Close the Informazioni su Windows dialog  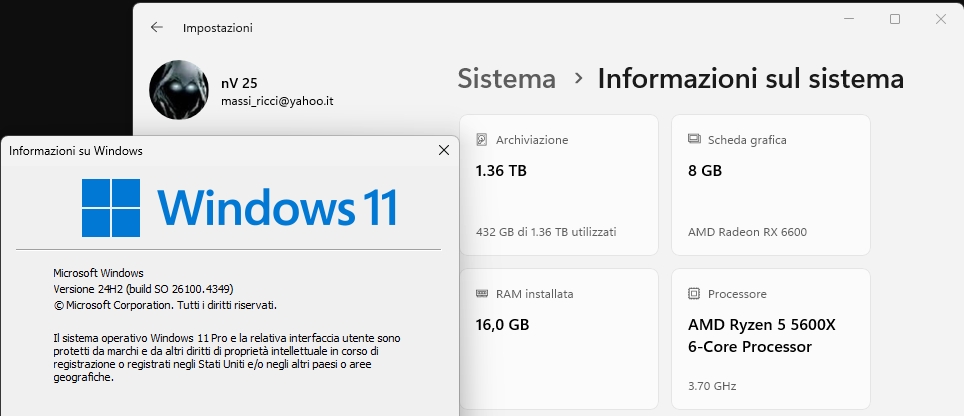point(444,151)
